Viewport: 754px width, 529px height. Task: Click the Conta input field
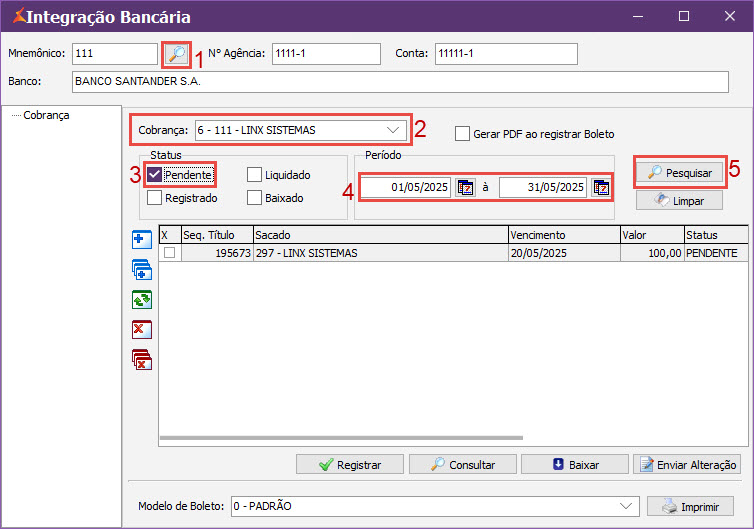pyautogui.click(x=506, y=54)
